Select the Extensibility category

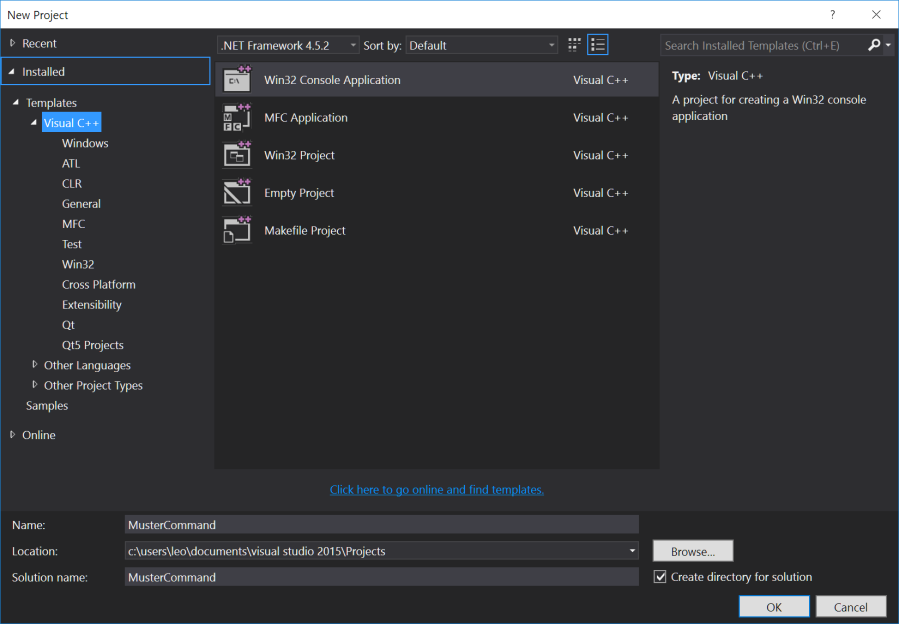[x=92, y=305]
